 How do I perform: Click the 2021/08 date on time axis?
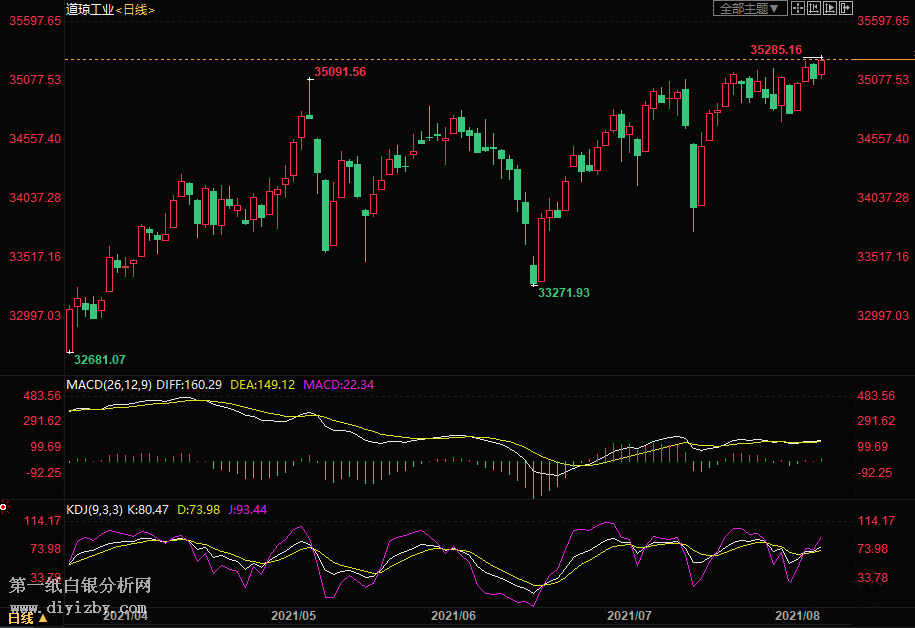tap(799, 617)
